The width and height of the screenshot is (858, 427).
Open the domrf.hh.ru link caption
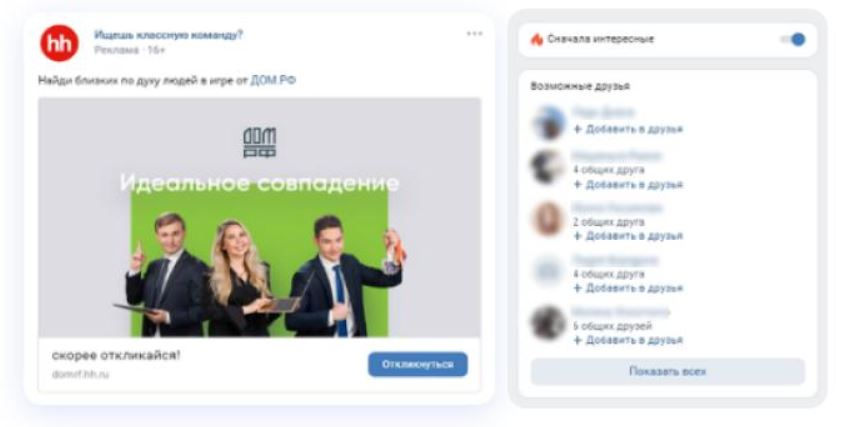pos(80,375)
